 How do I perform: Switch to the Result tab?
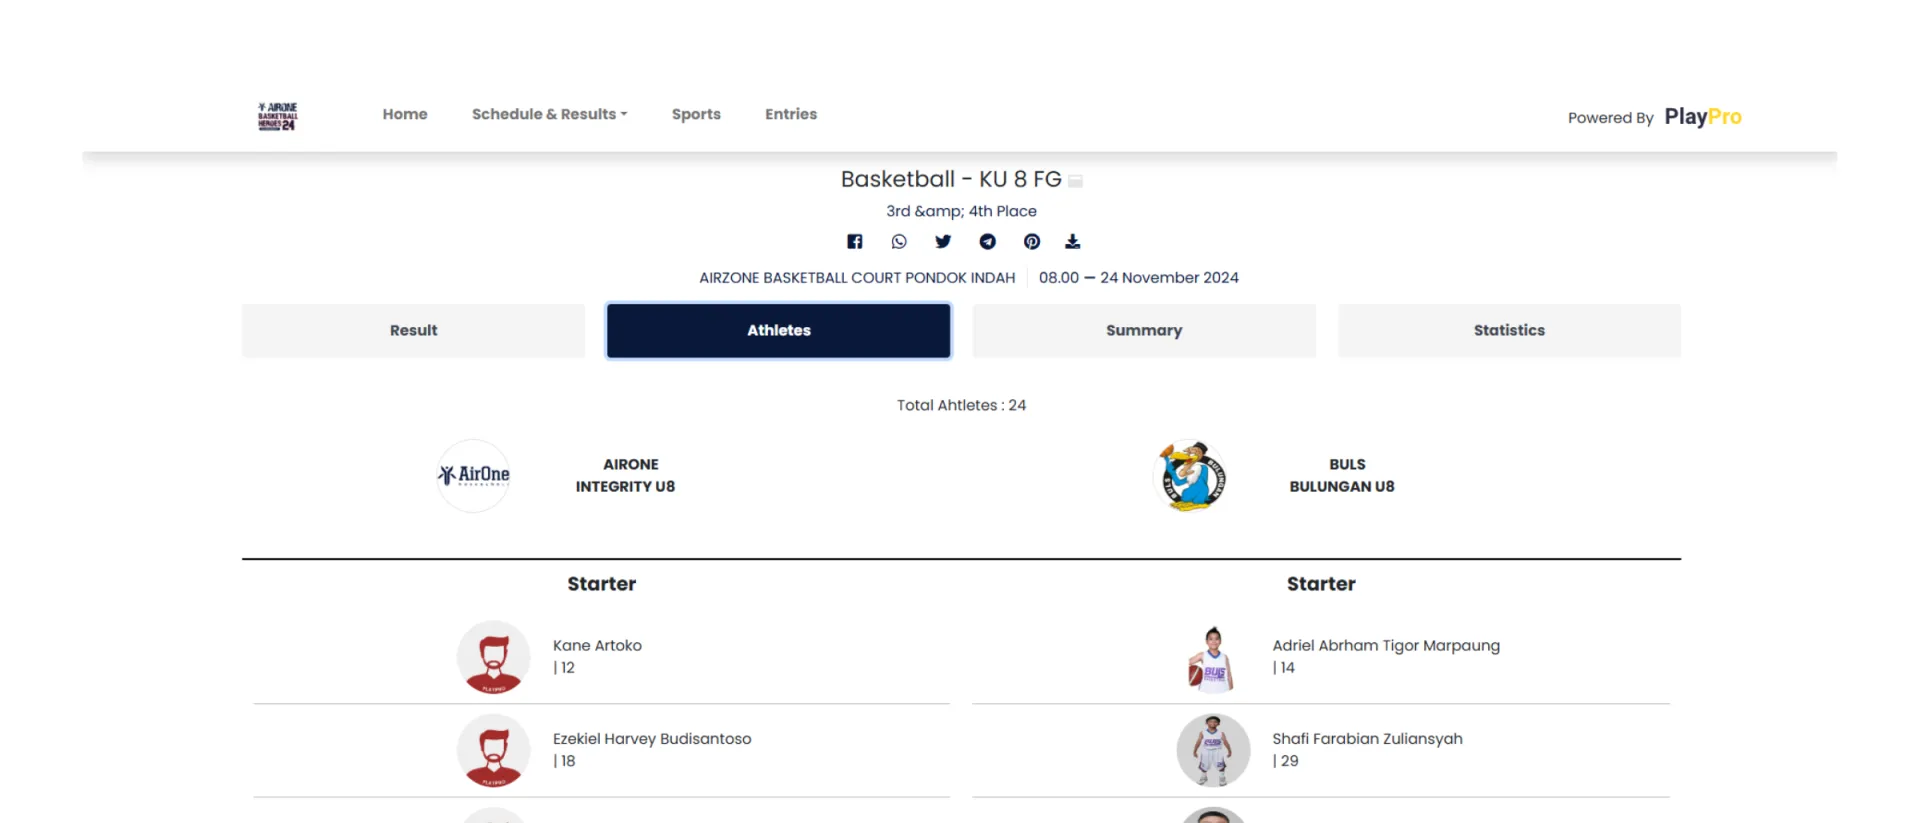413,331
